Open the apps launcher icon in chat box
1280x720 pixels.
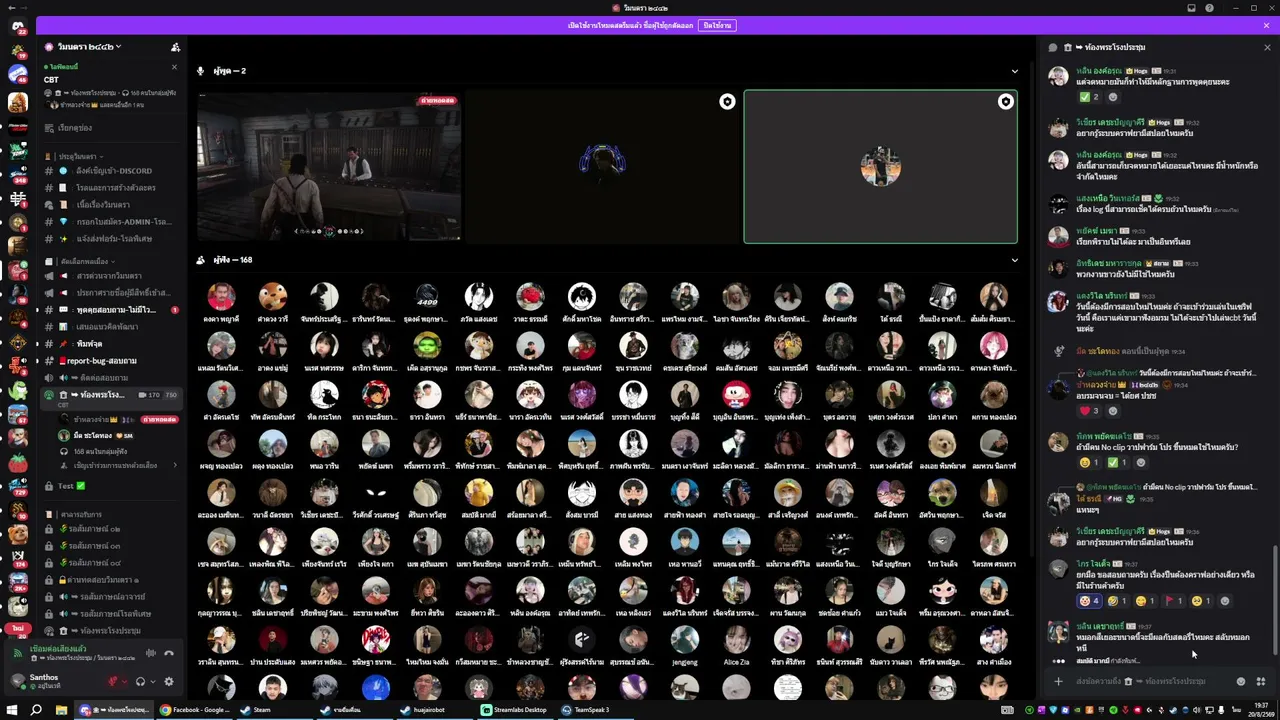[x=1260, y=681]
